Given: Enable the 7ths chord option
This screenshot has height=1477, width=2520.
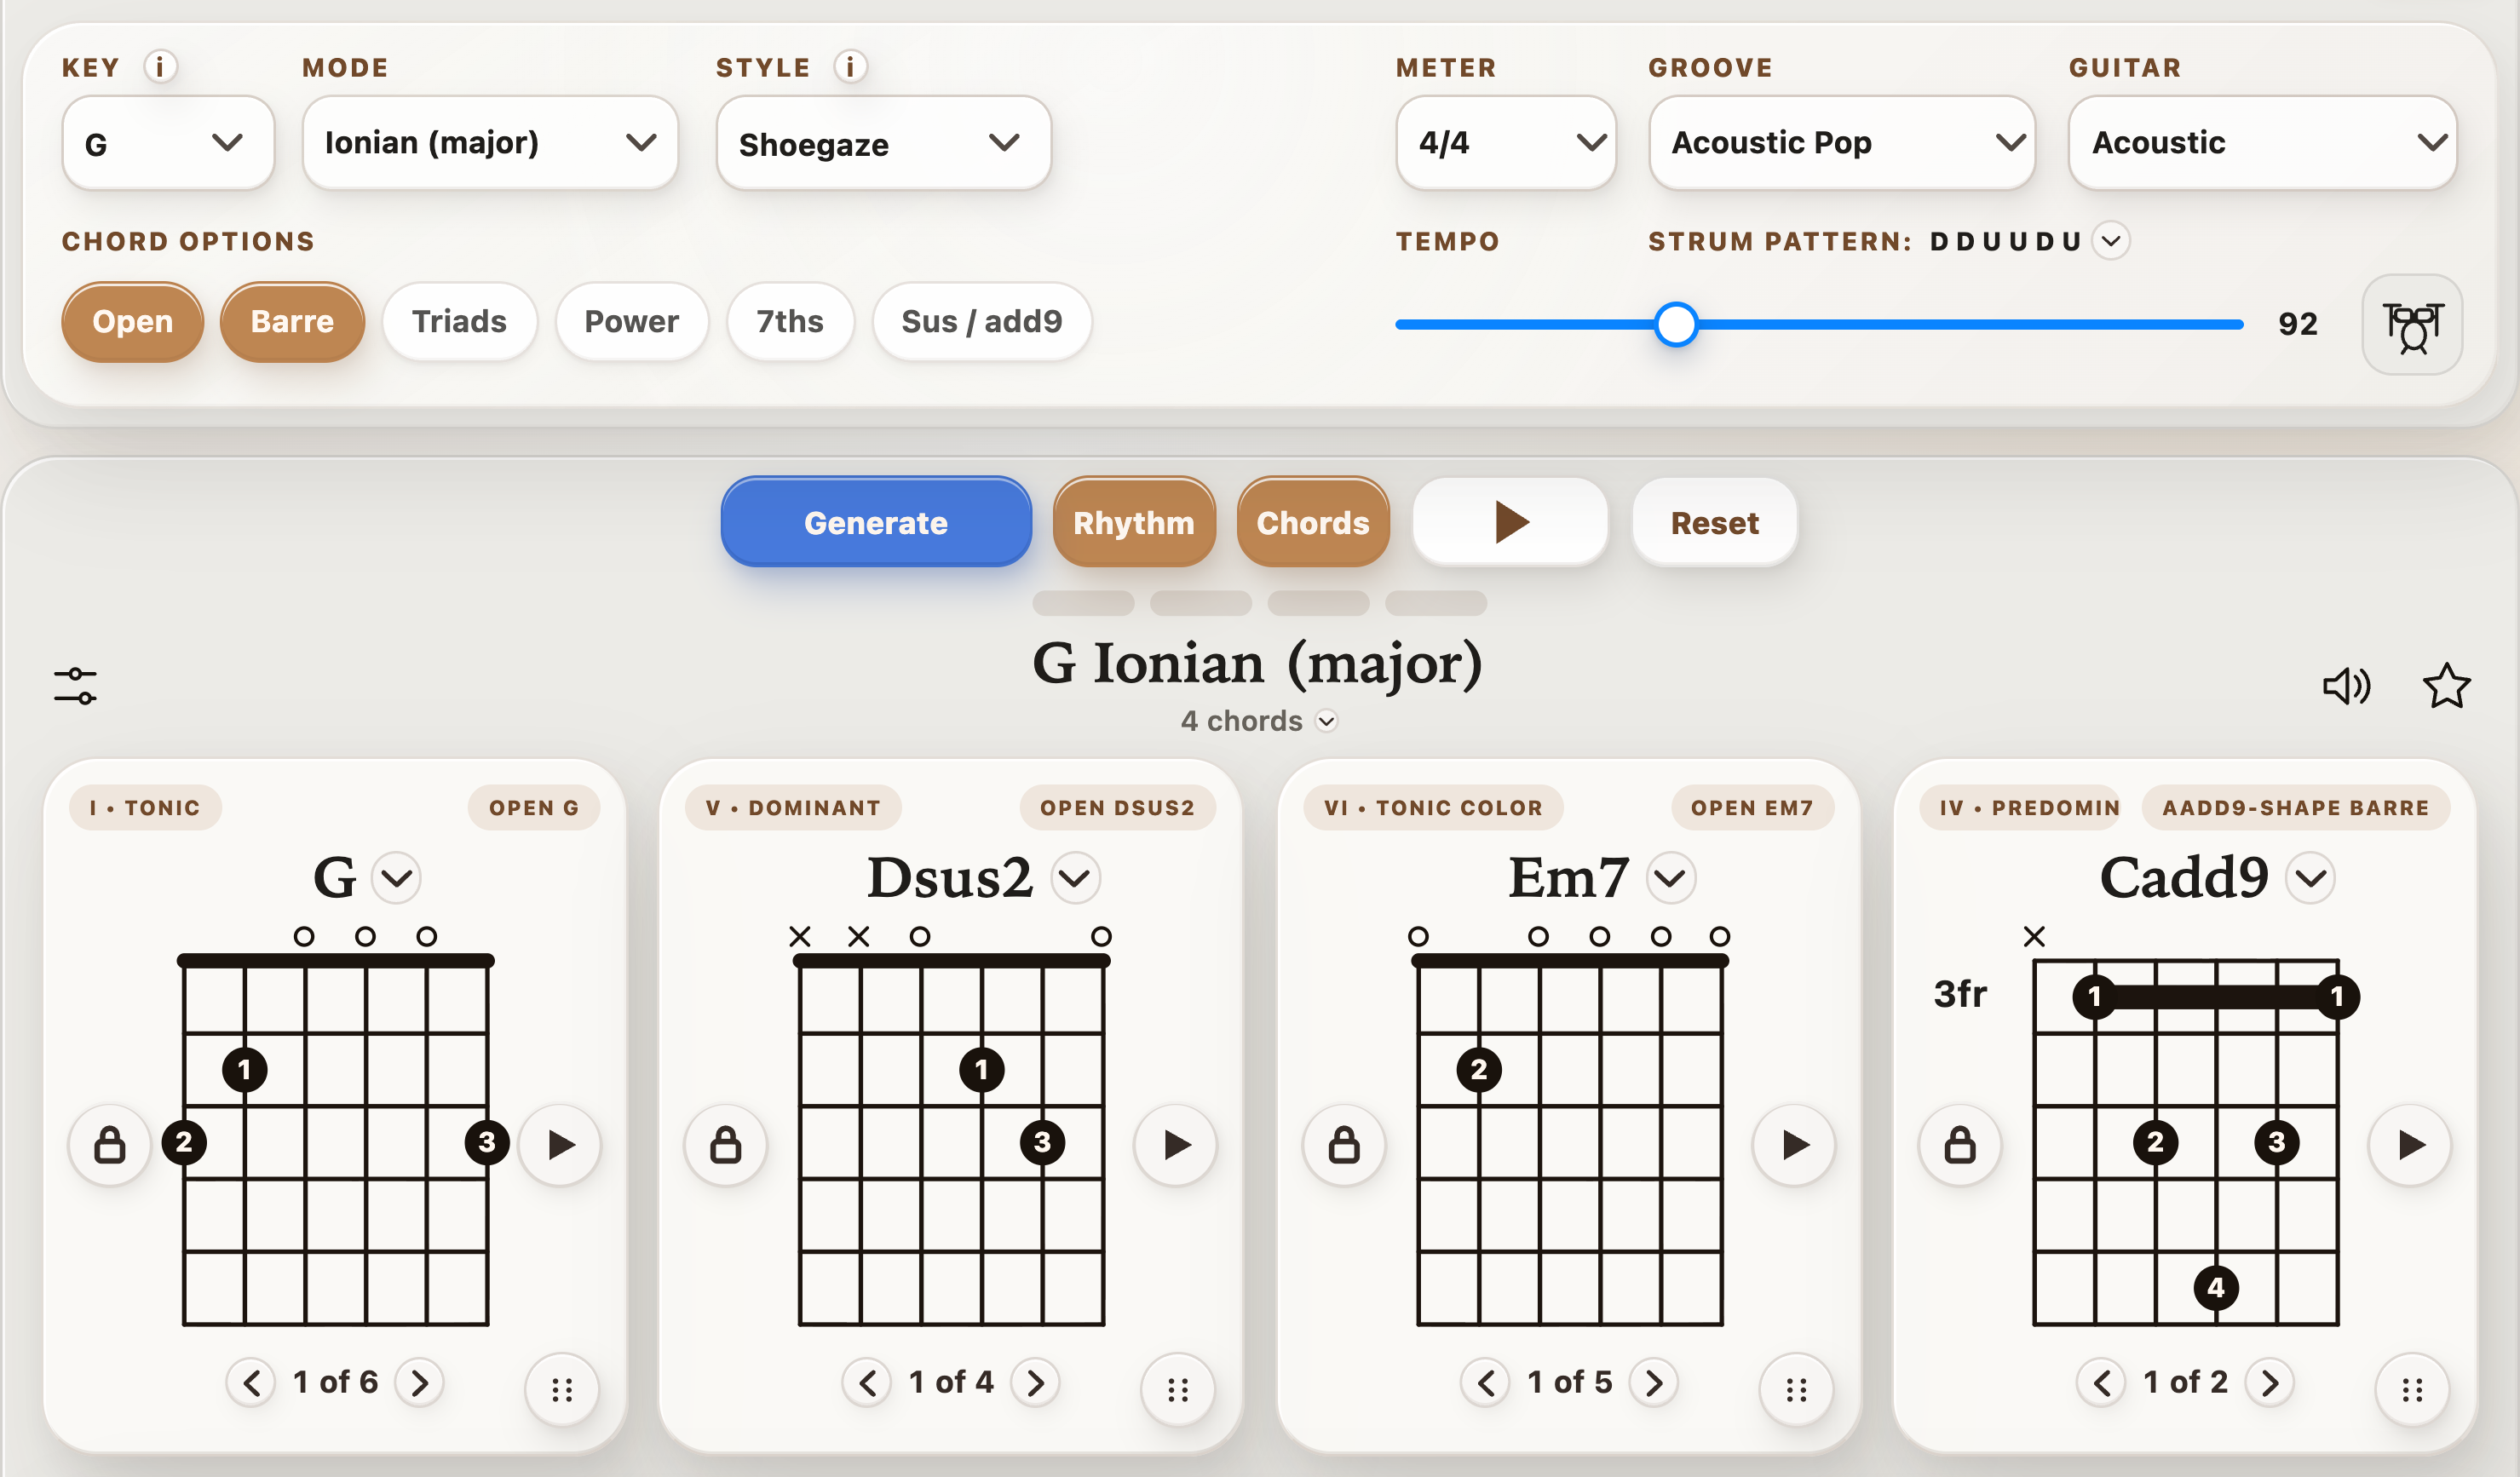Looking at the screenshot, I should (x=790, y=322).
